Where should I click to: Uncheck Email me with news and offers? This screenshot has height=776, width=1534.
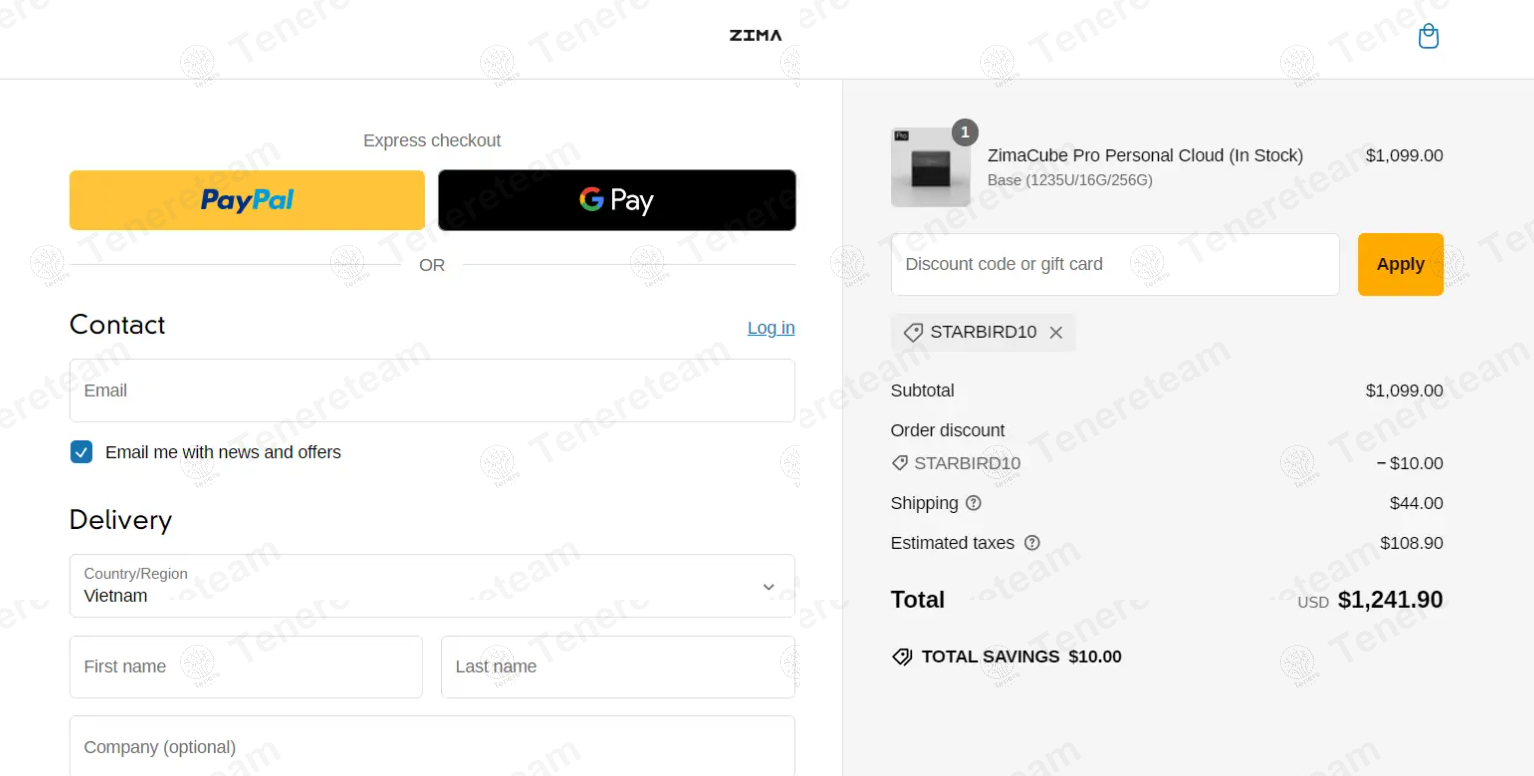81,452
